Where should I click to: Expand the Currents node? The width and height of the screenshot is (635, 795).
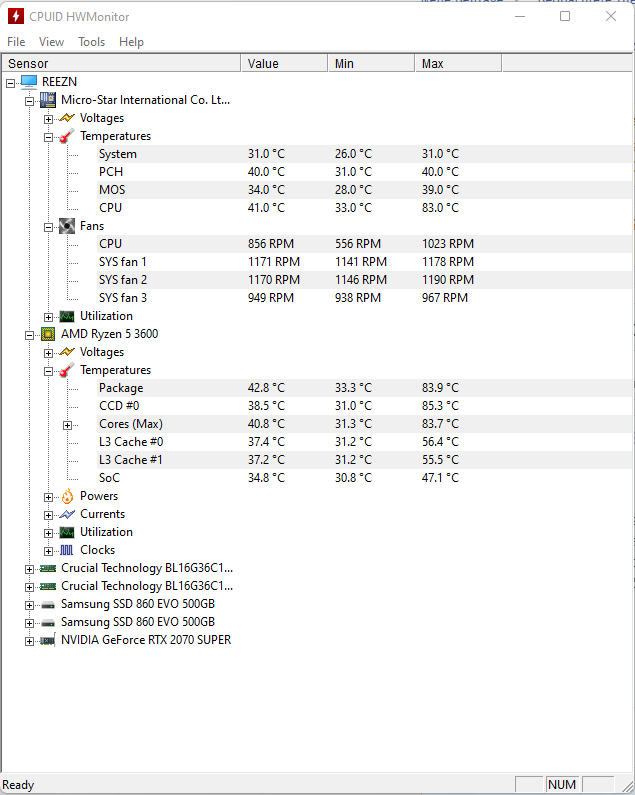tap(48, 516)
